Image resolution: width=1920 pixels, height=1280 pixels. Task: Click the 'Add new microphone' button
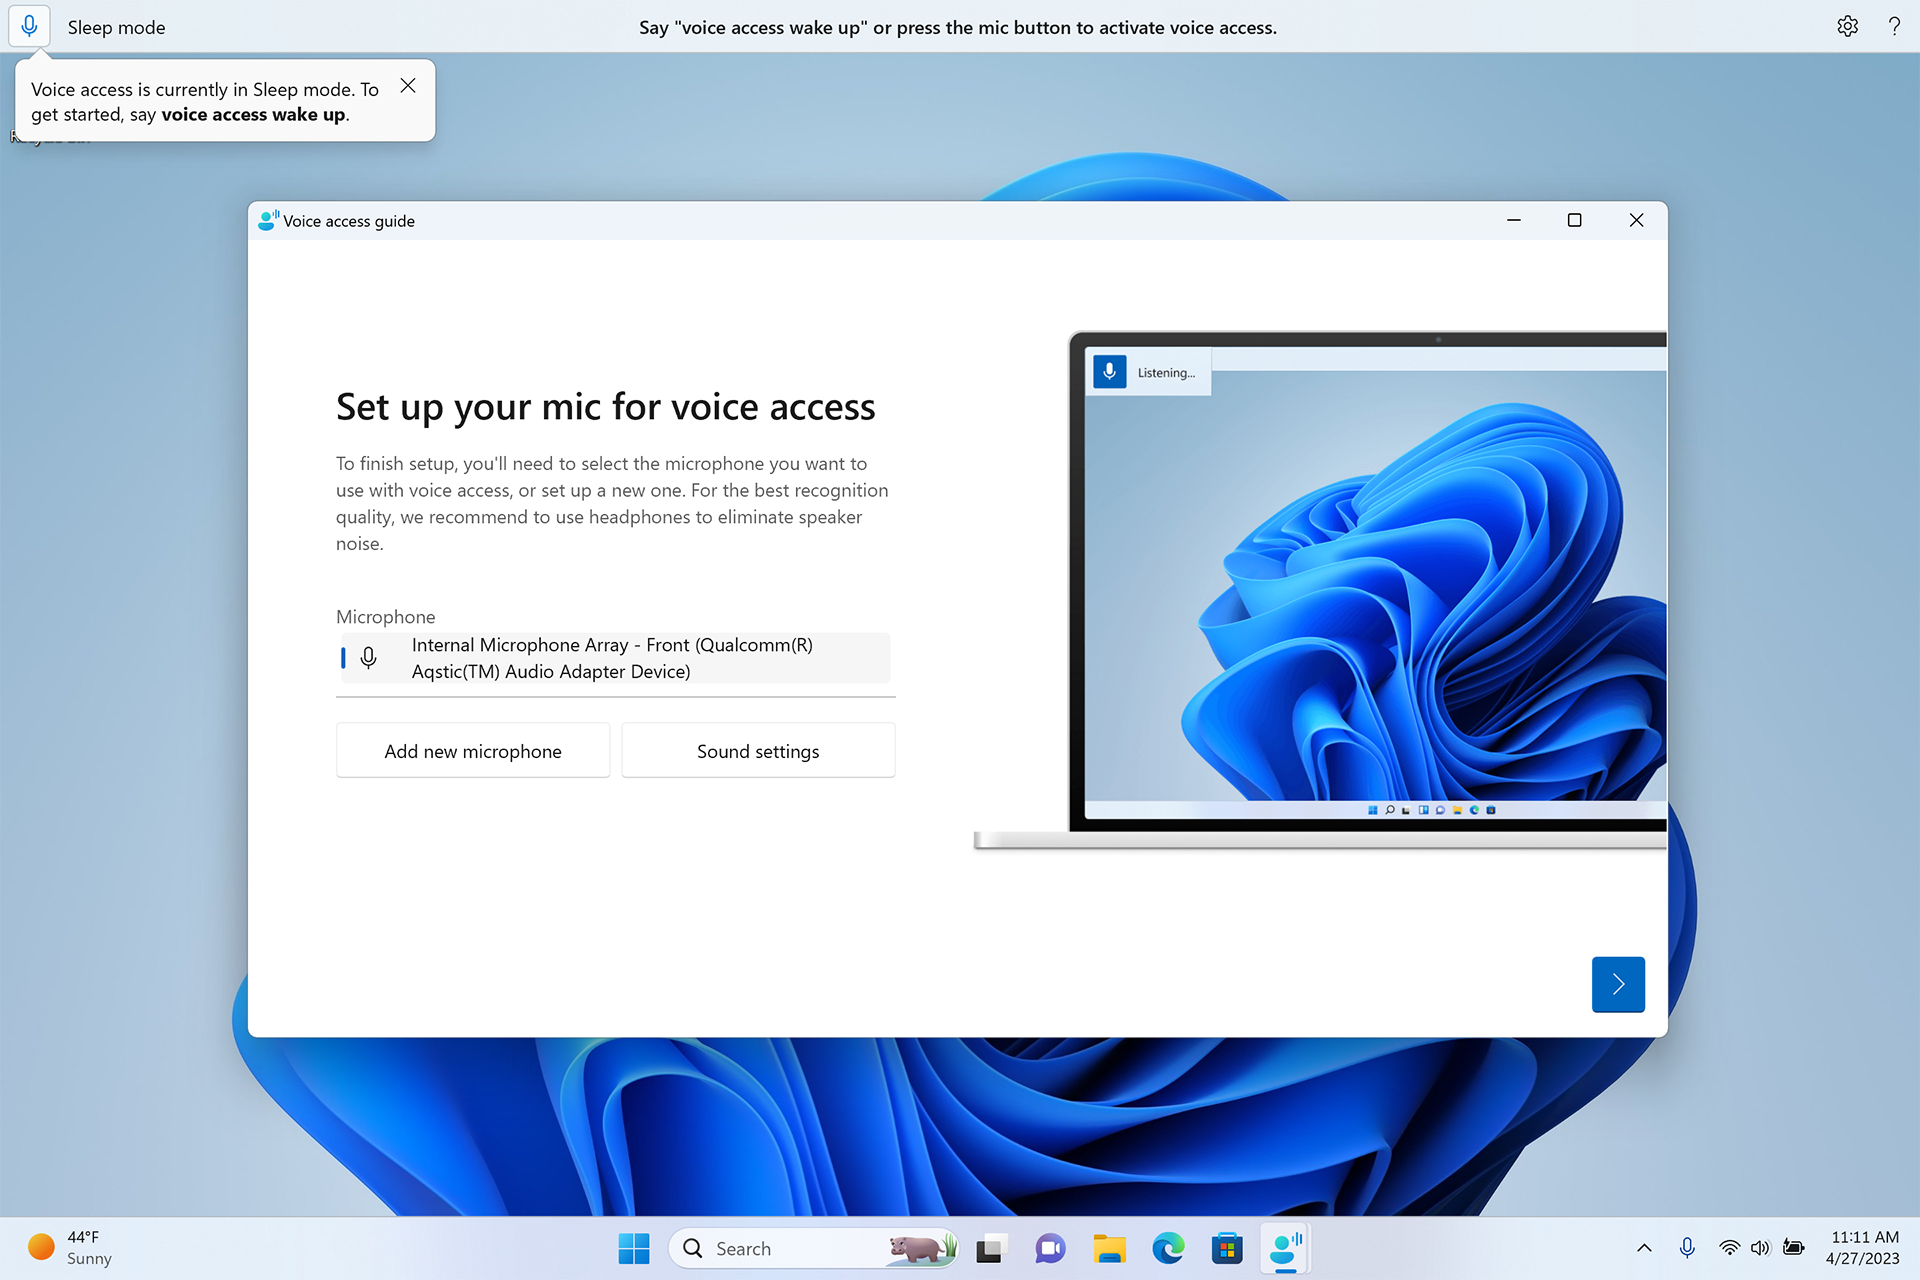tap(471, 750)
